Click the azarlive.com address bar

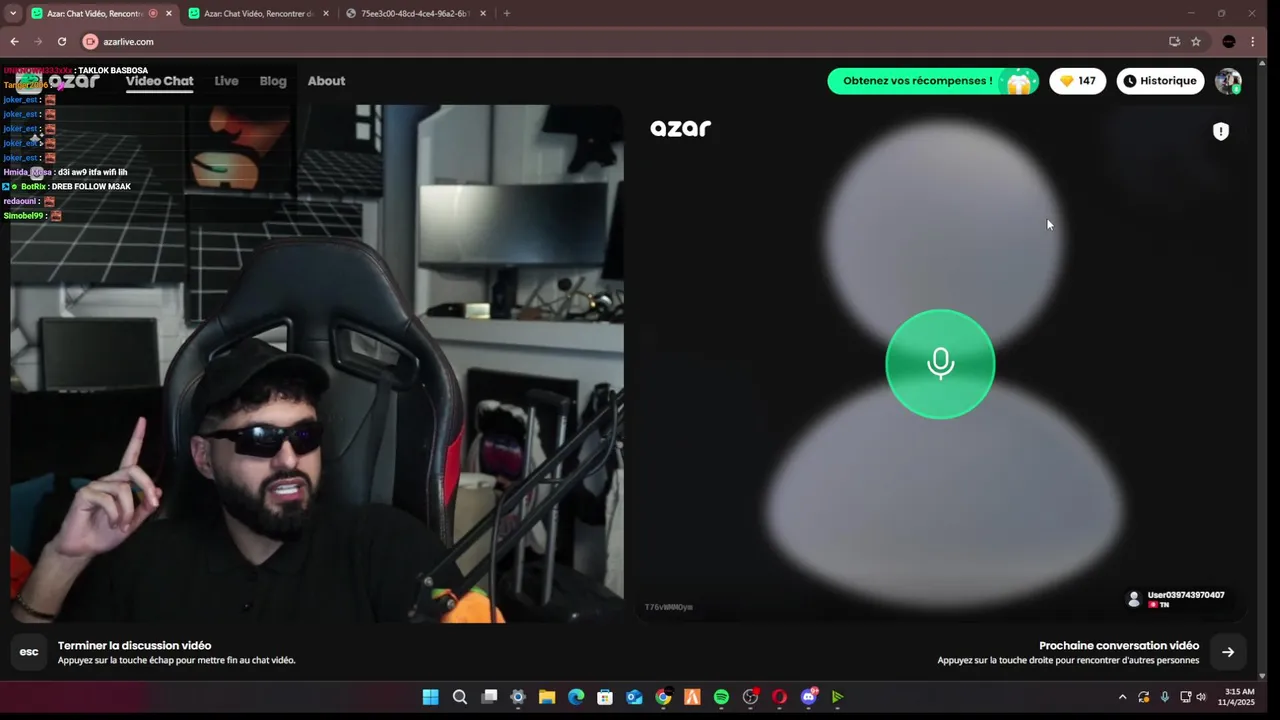(630, 42)
